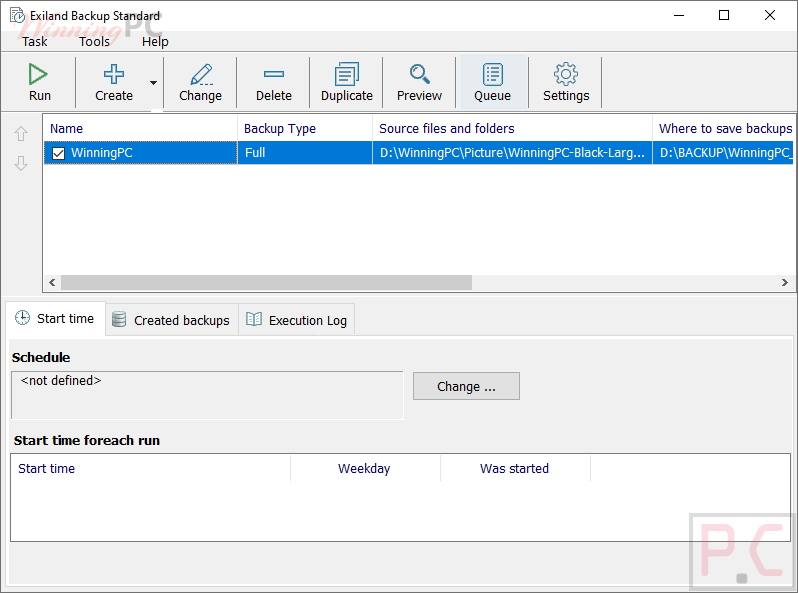Move the task down with arrow
Viewport: 798px width, 593px height.
pos(21,163)
